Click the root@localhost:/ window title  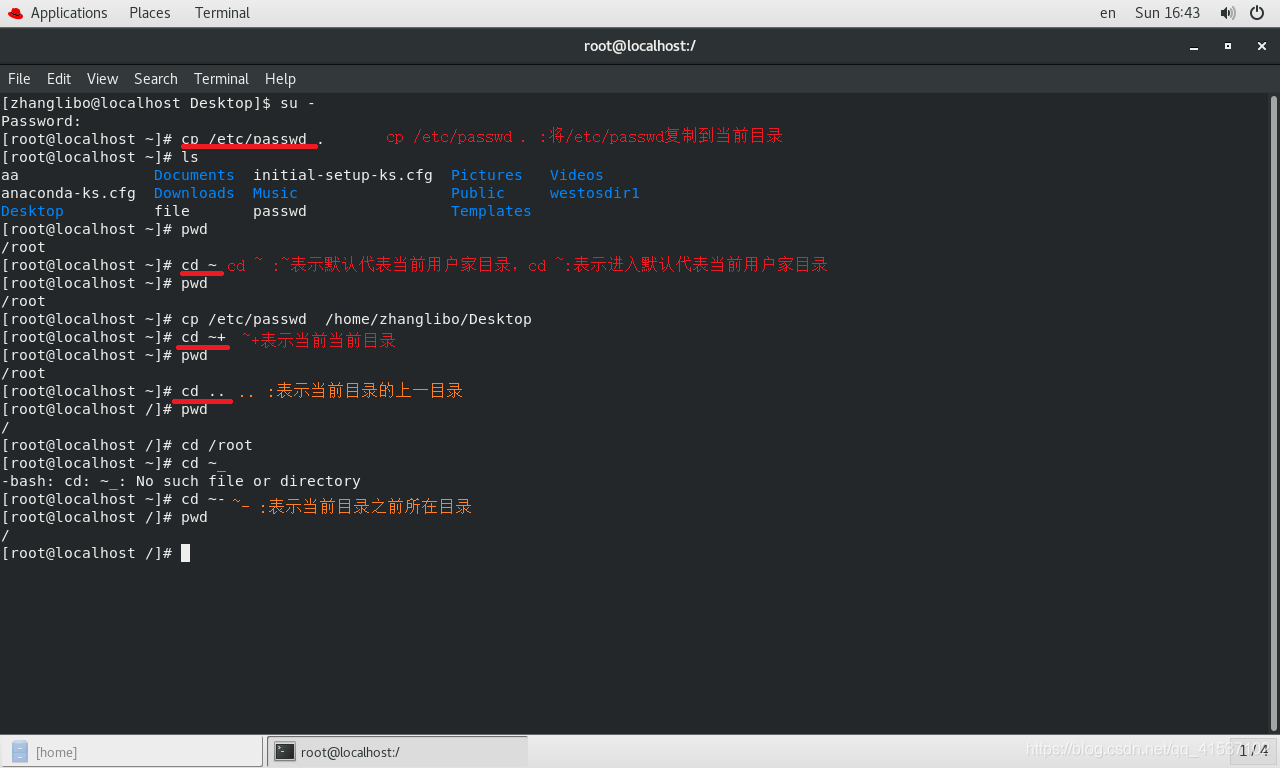click(x=640, y=46)
